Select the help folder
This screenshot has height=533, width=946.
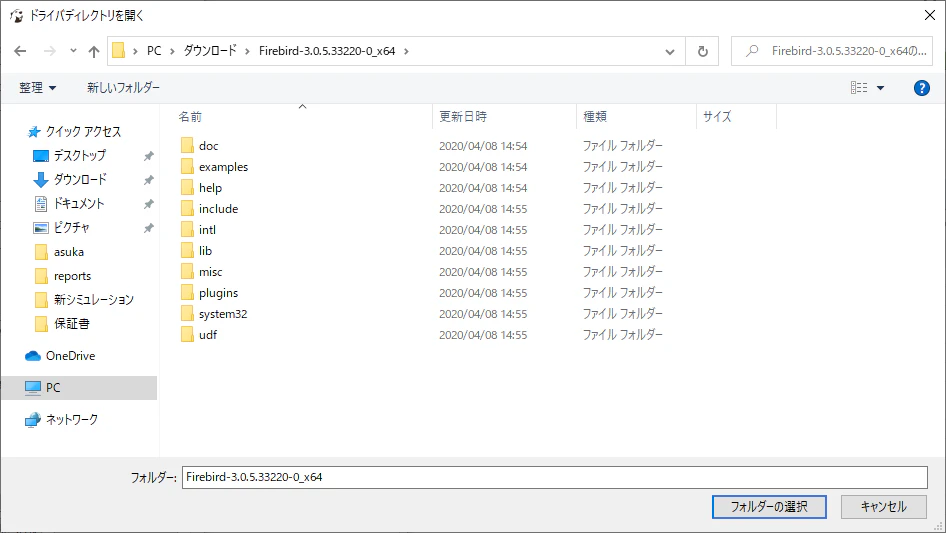(x=211, y=188)
